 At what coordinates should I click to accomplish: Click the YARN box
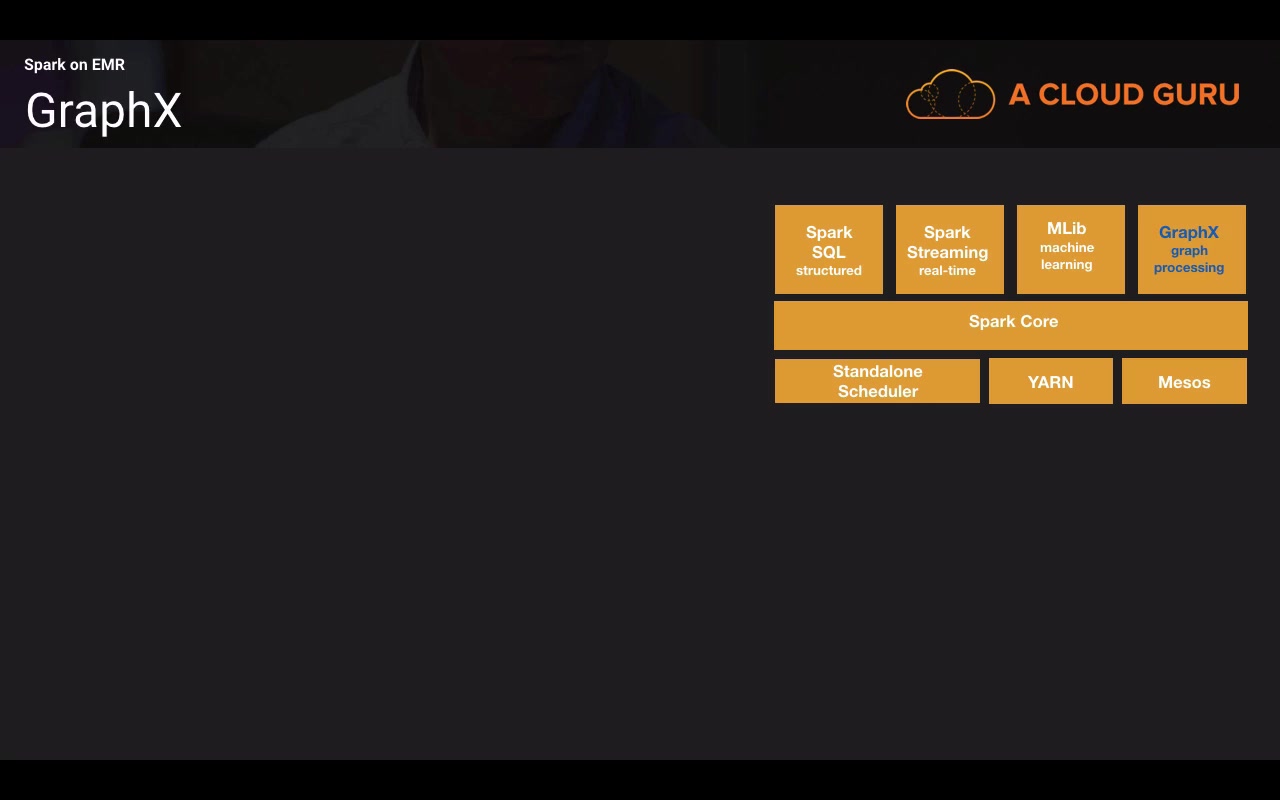coord(1051,381)
